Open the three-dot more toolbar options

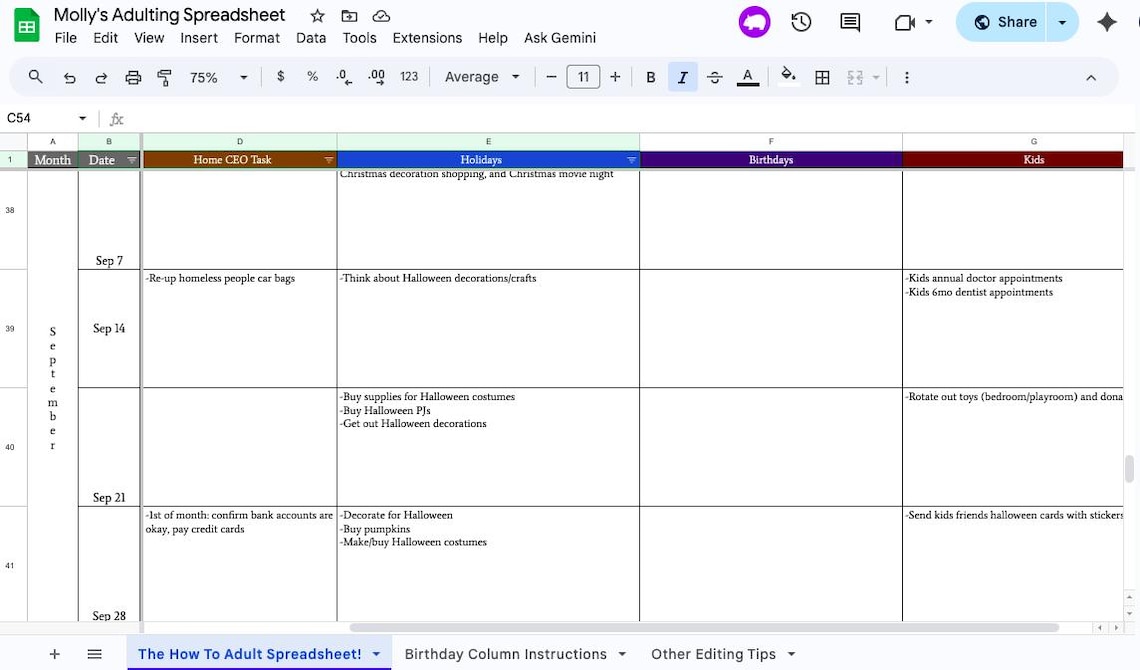tap(907, 77)
